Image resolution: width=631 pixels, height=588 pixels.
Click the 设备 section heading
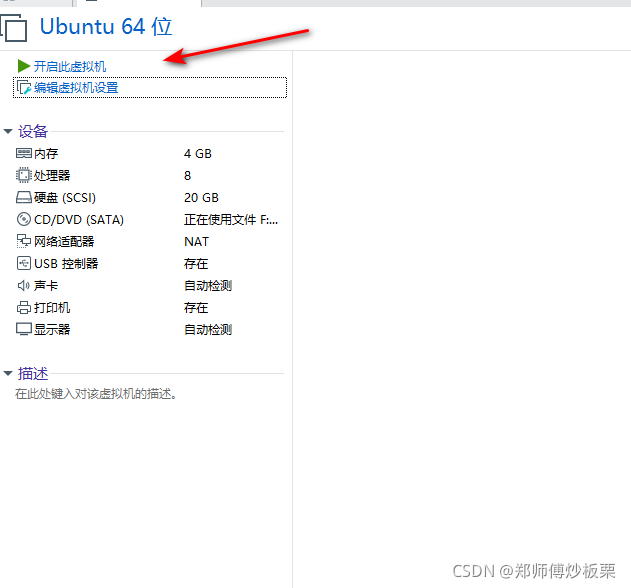pyautogui.click(x=33, y=131)
